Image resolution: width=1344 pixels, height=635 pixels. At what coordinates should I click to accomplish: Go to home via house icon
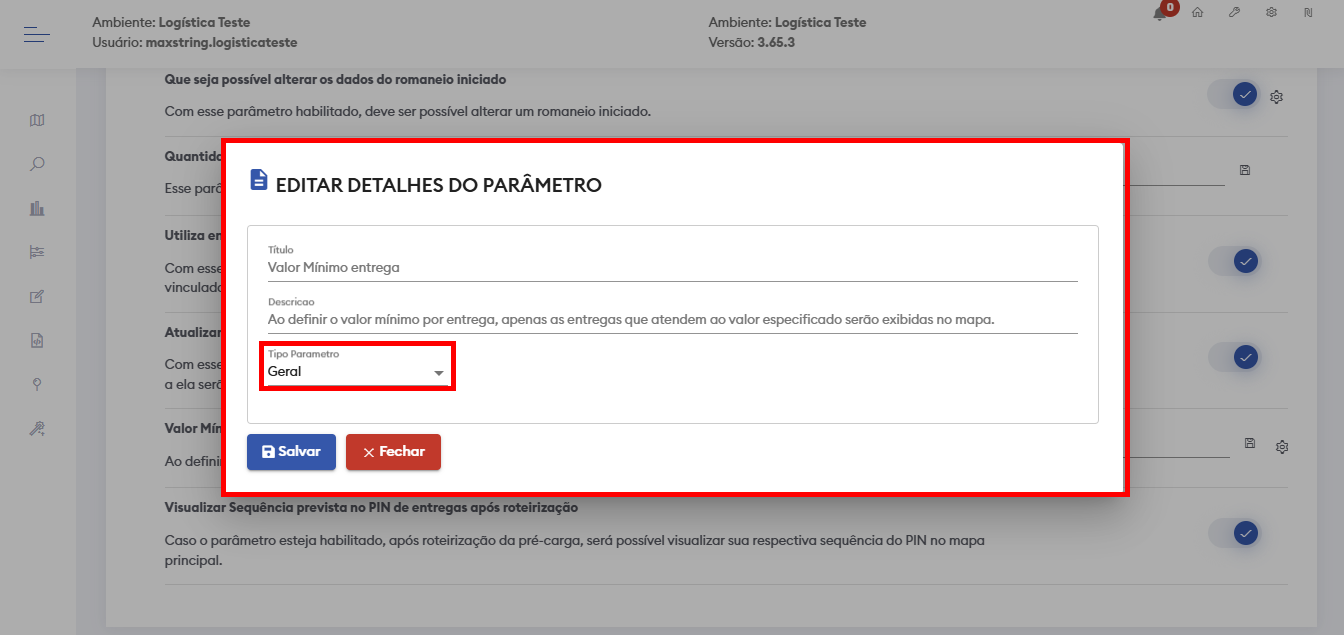pos(1197,12)
